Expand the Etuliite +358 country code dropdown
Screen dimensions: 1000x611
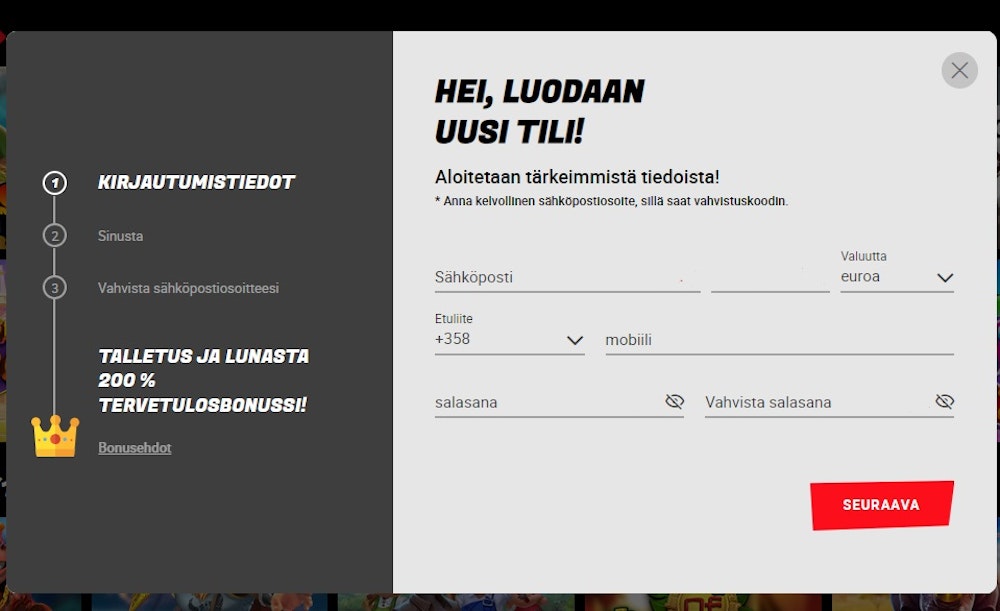[x=508, y=340]
